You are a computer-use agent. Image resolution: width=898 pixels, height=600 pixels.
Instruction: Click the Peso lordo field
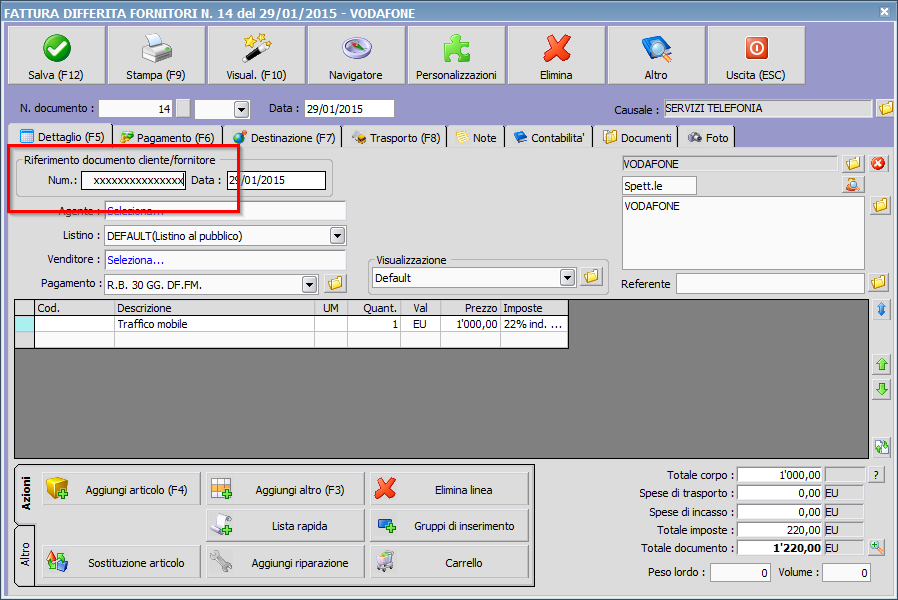click(740, 573)
